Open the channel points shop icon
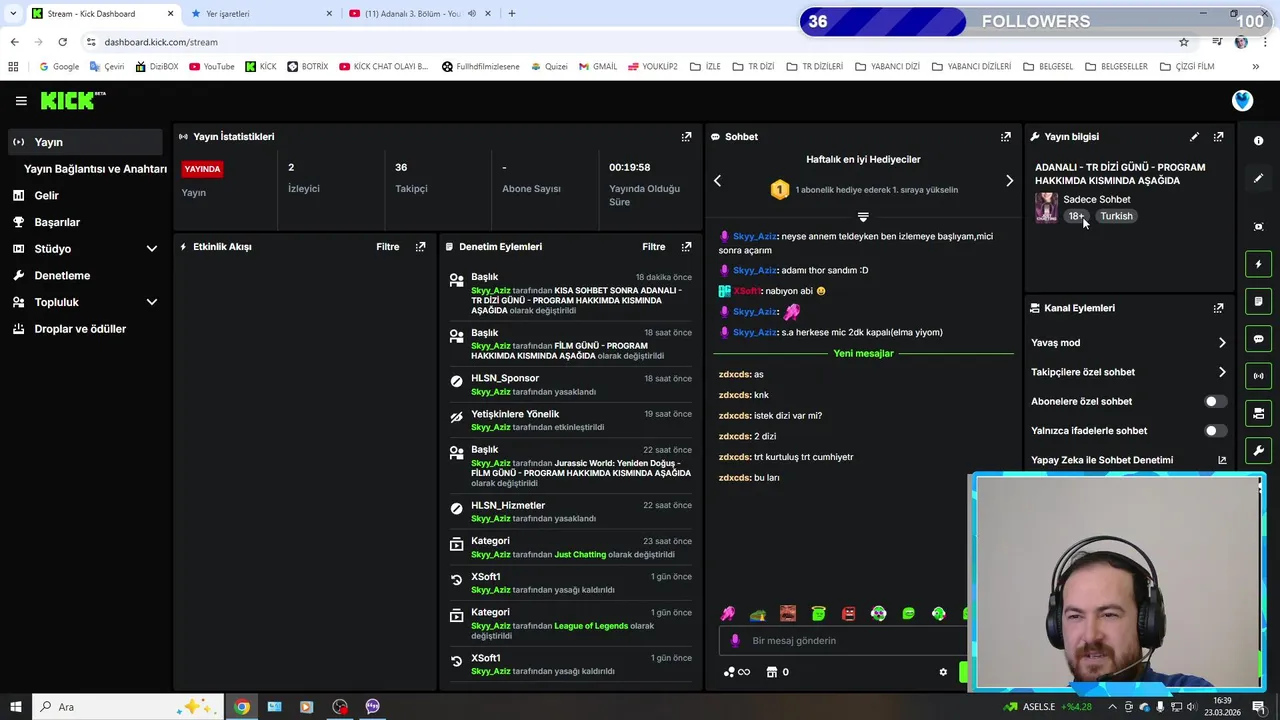Screen dimensions: 1280x720 (x=771, y=672)
